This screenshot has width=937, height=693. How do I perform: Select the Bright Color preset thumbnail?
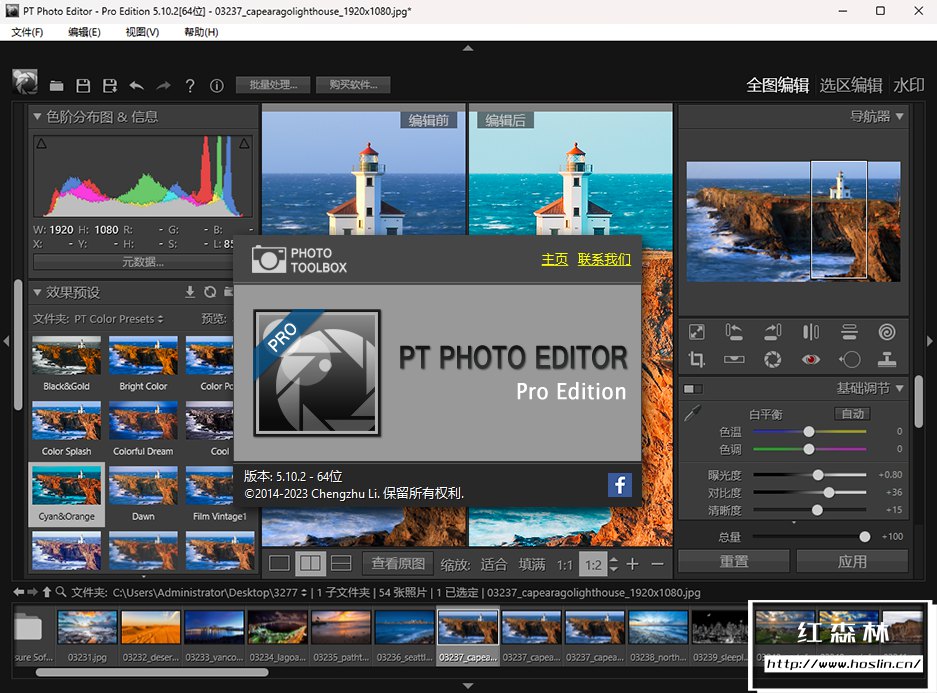pos(143,357)
